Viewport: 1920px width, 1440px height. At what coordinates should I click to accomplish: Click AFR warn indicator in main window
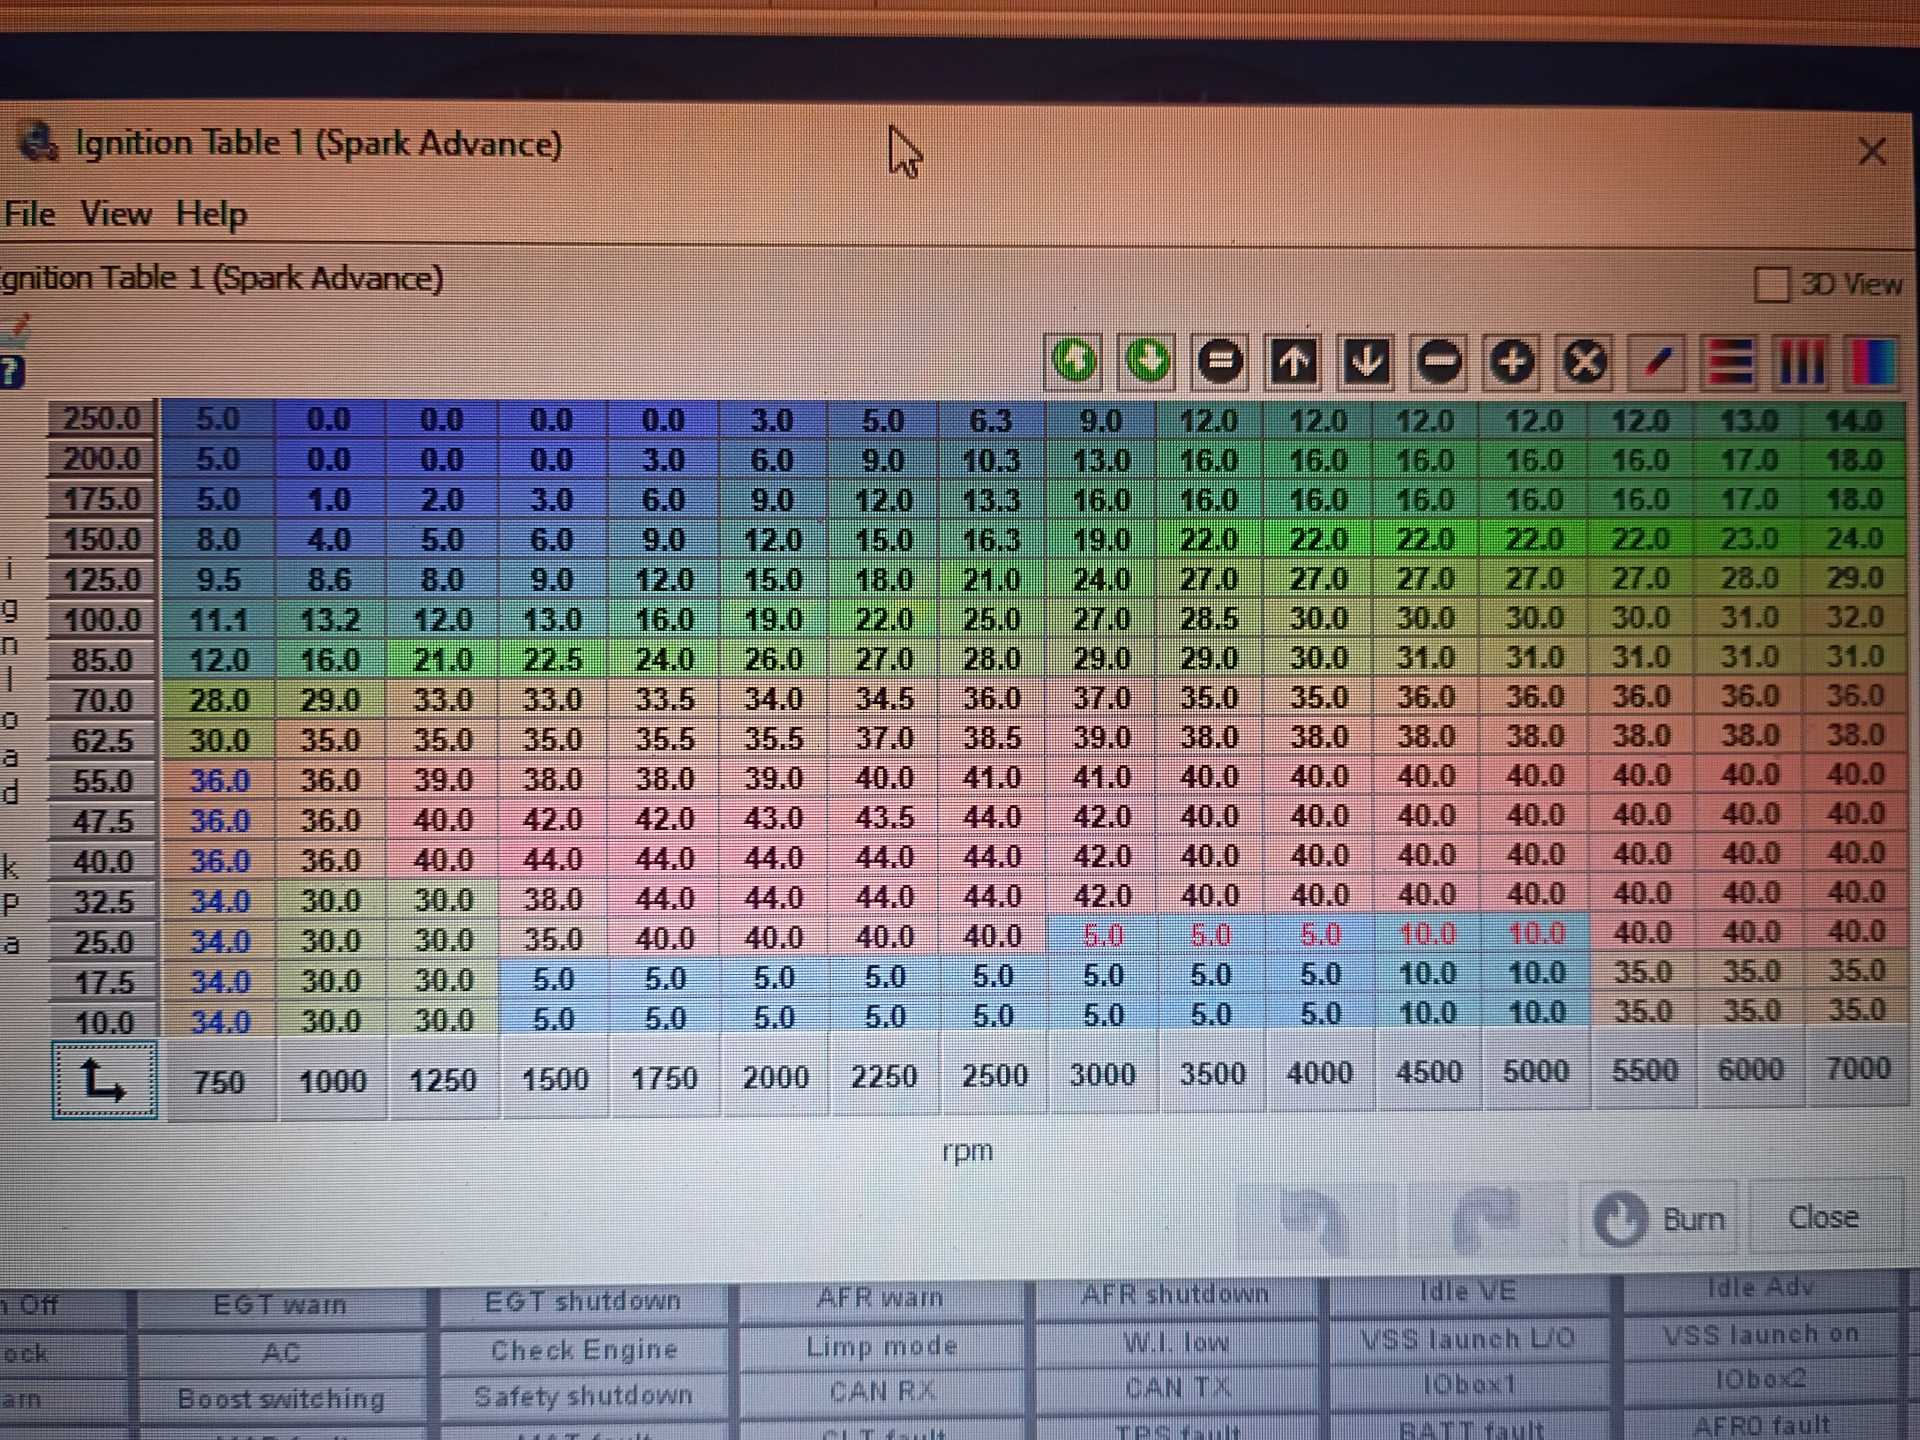880,1297
